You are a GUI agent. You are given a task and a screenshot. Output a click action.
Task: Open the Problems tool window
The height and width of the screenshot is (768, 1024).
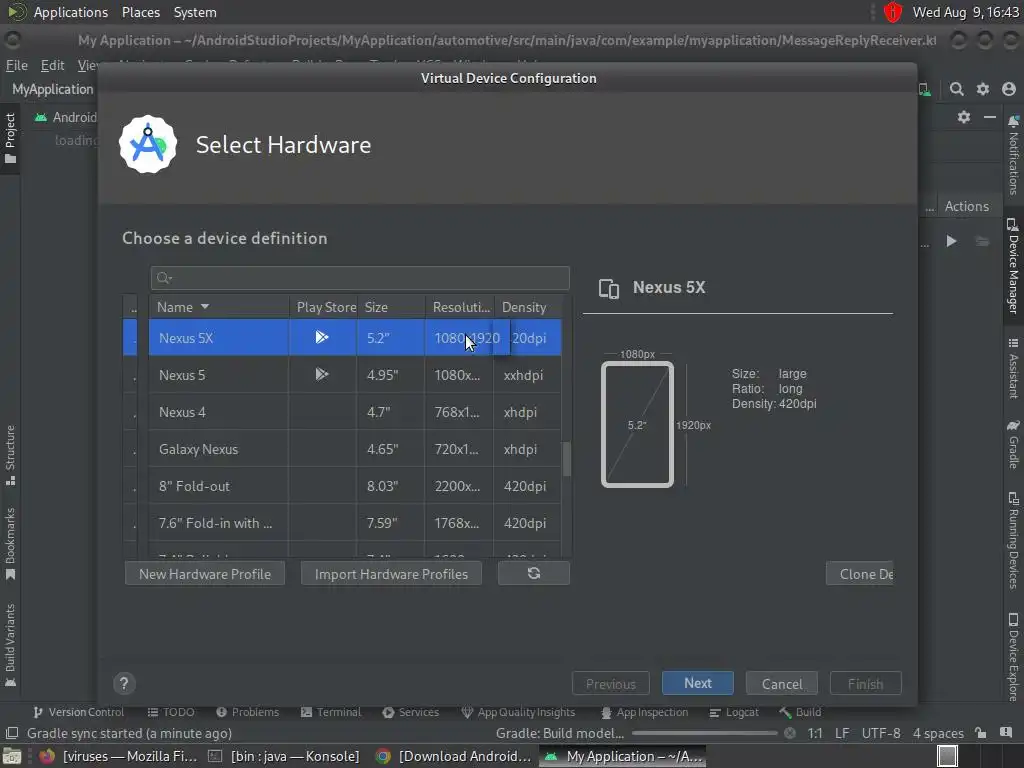coord(248,712)
